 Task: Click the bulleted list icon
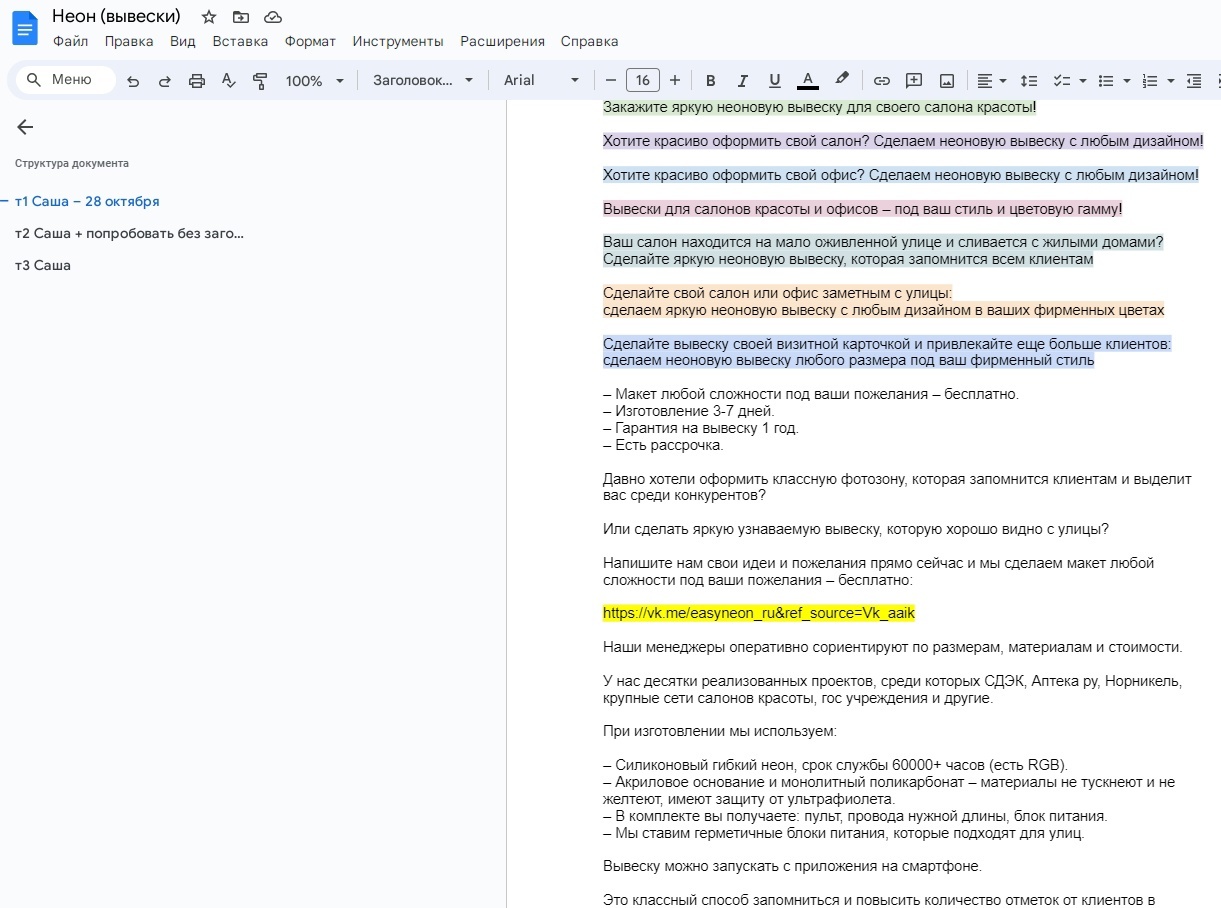(1106, 81)
